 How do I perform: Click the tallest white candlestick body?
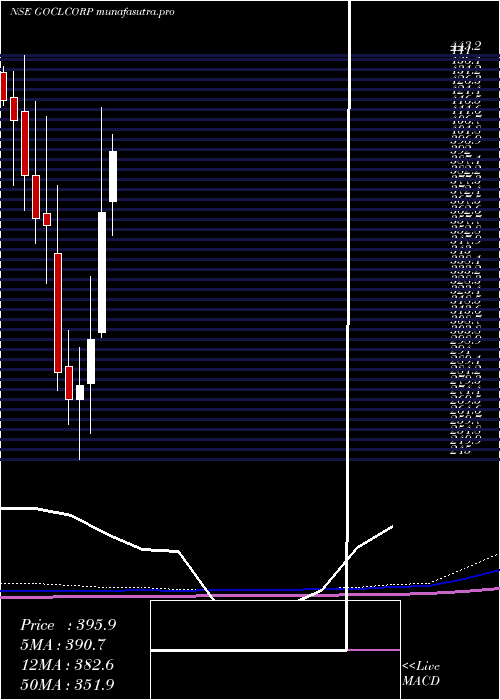click(x=102, y=272)
